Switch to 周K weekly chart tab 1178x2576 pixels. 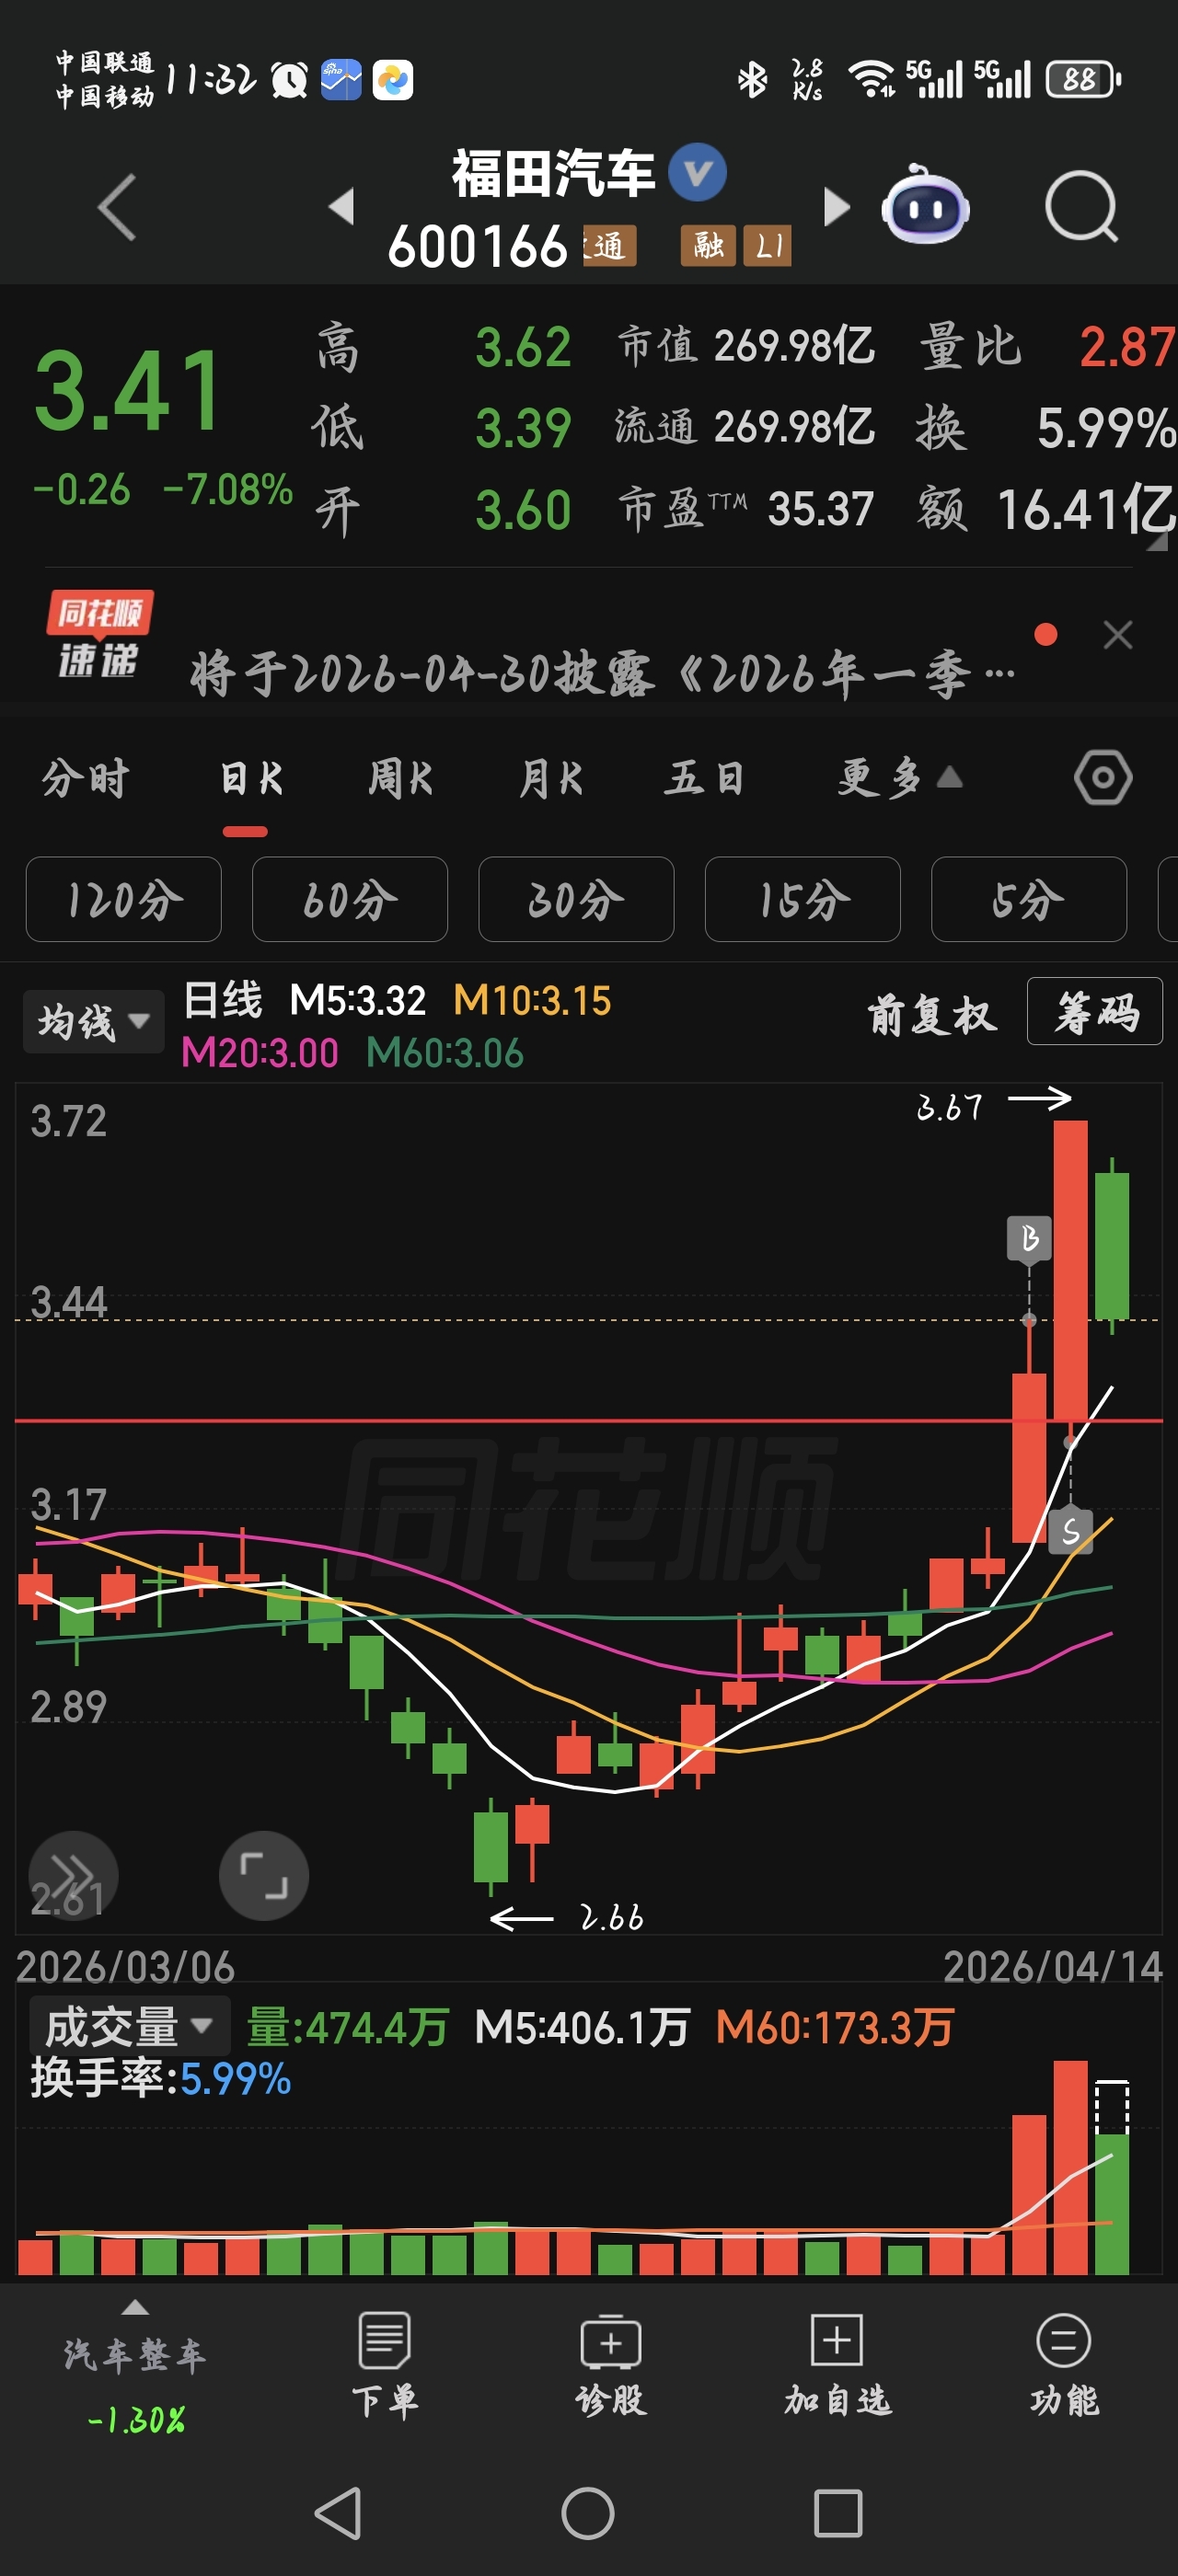400,778
